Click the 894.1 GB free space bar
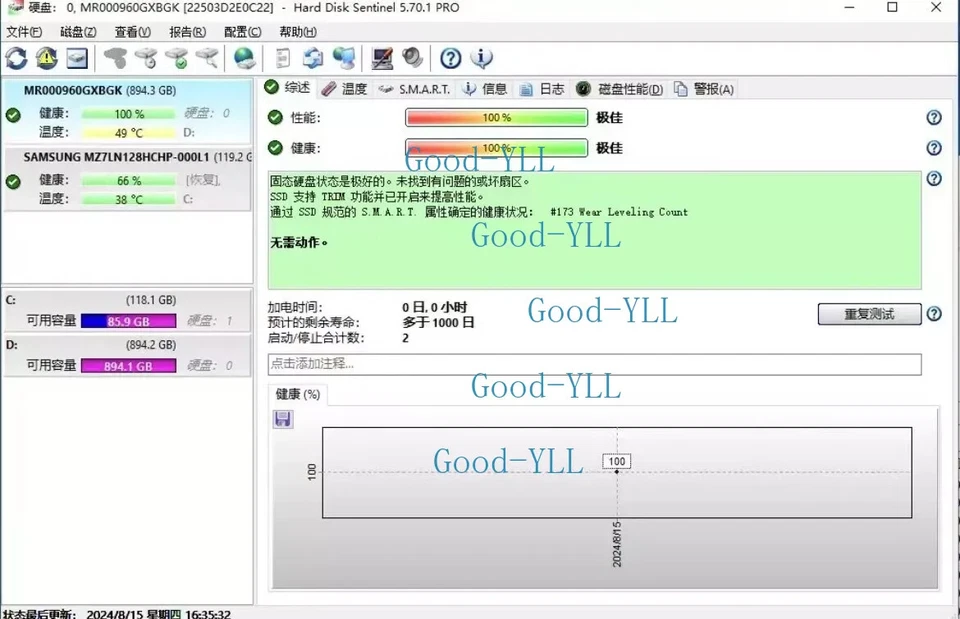 point(129,366)
